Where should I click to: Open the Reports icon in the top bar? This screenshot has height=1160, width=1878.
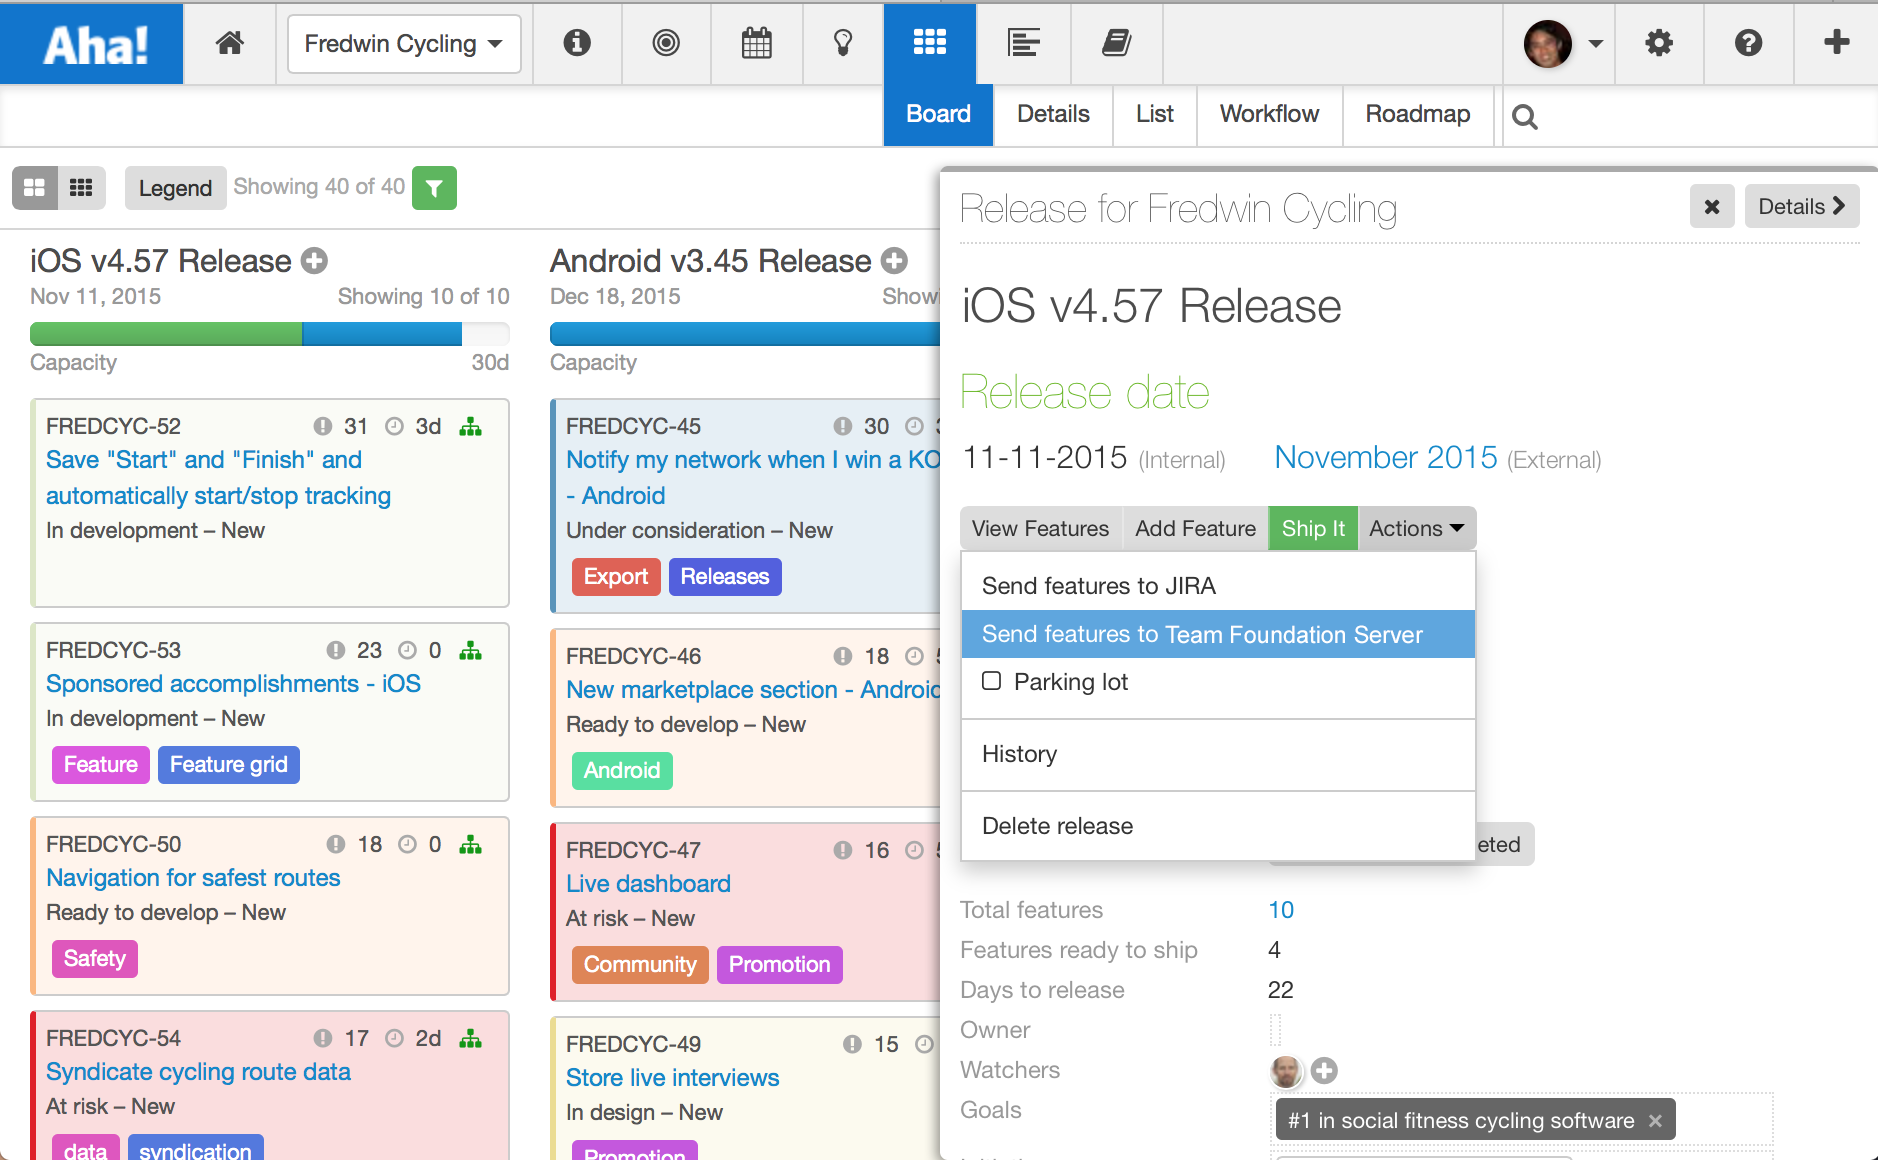click(x=1024, y=43)
